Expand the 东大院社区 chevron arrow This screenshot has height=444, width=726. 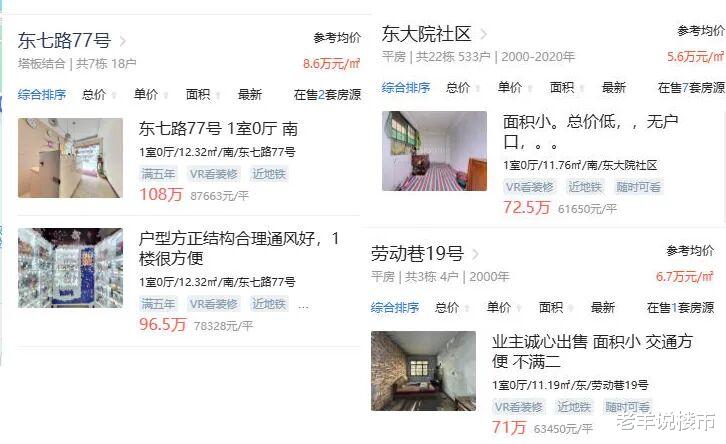click(x=483, y=34)
